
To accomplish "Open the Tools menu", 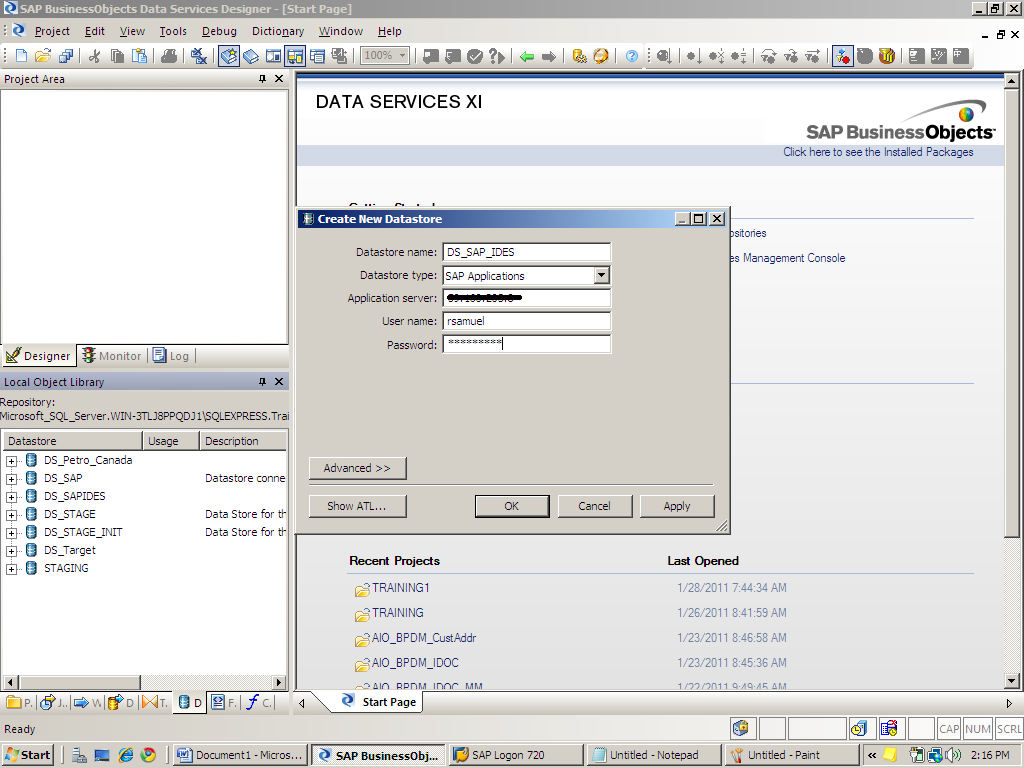I will point(173,31).
